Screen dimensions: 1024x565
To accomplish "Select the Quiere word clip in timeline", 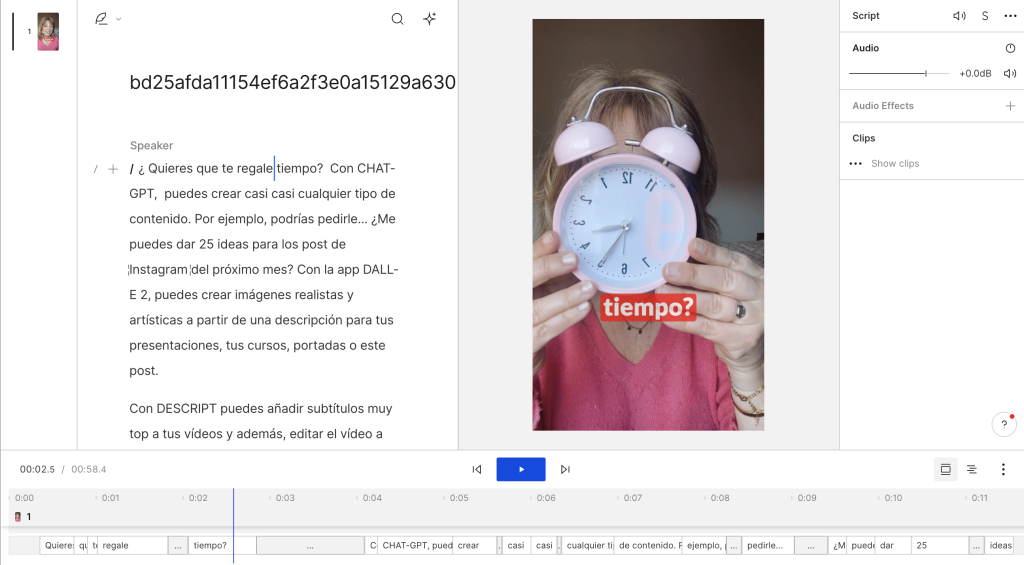I will click(57, 545).
